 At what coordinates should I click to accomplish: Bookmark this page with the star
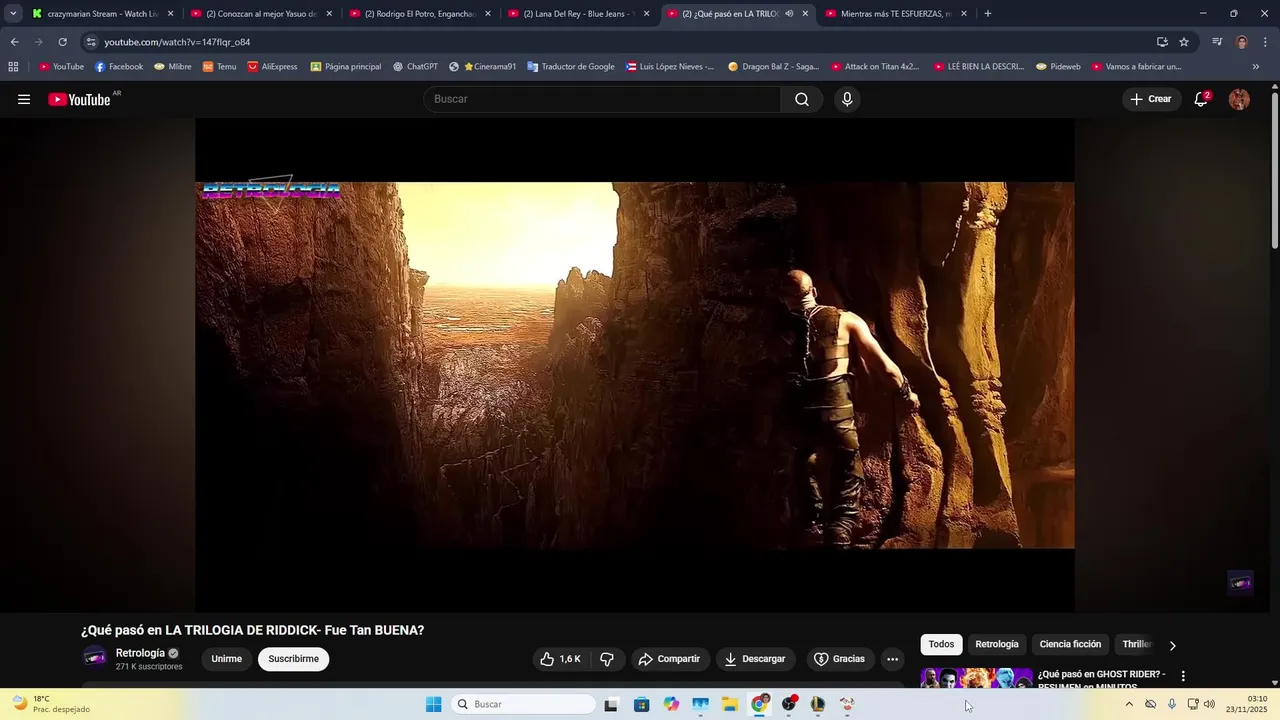1184,42
